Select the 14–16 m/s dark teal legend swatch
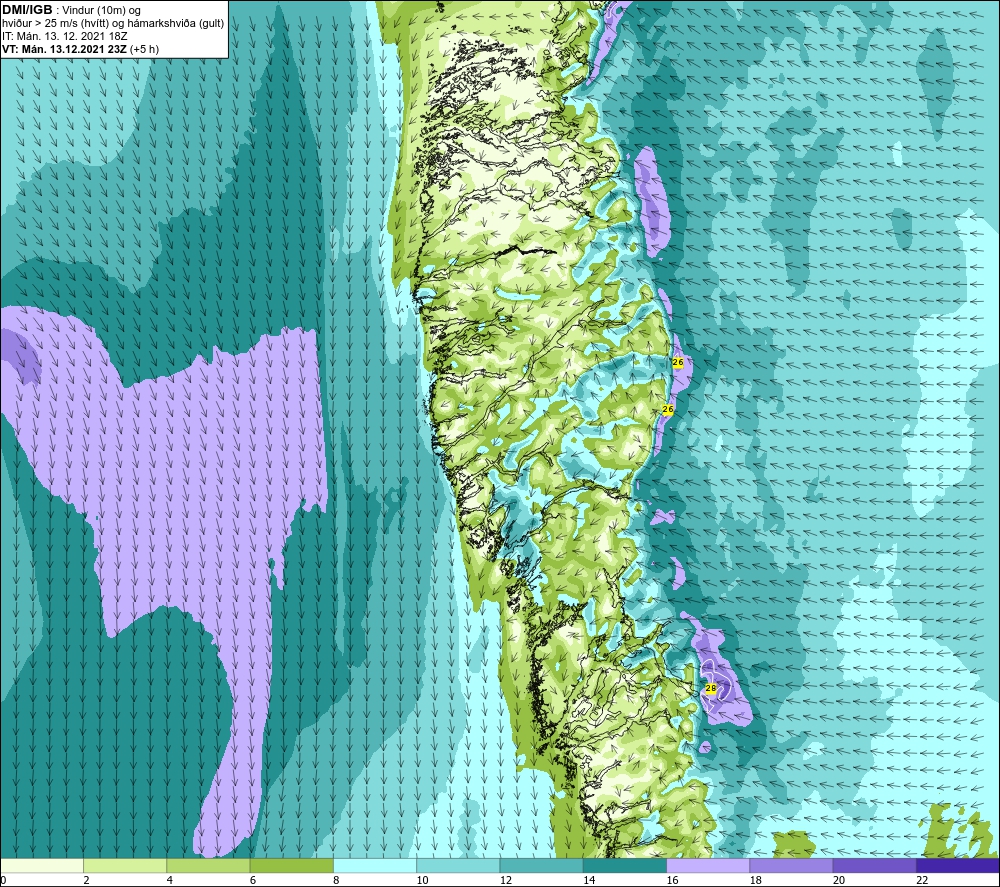Image resolution: width=1000 pixels, height=887 pixels. pos(625,865)
